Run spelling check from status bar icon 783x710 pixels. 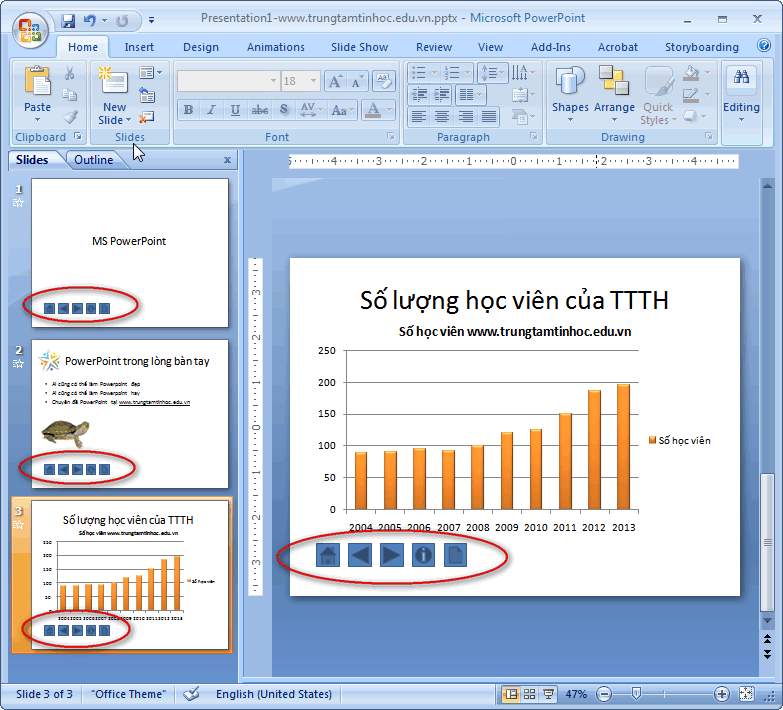pyautogui.click(x=191, y=694)
